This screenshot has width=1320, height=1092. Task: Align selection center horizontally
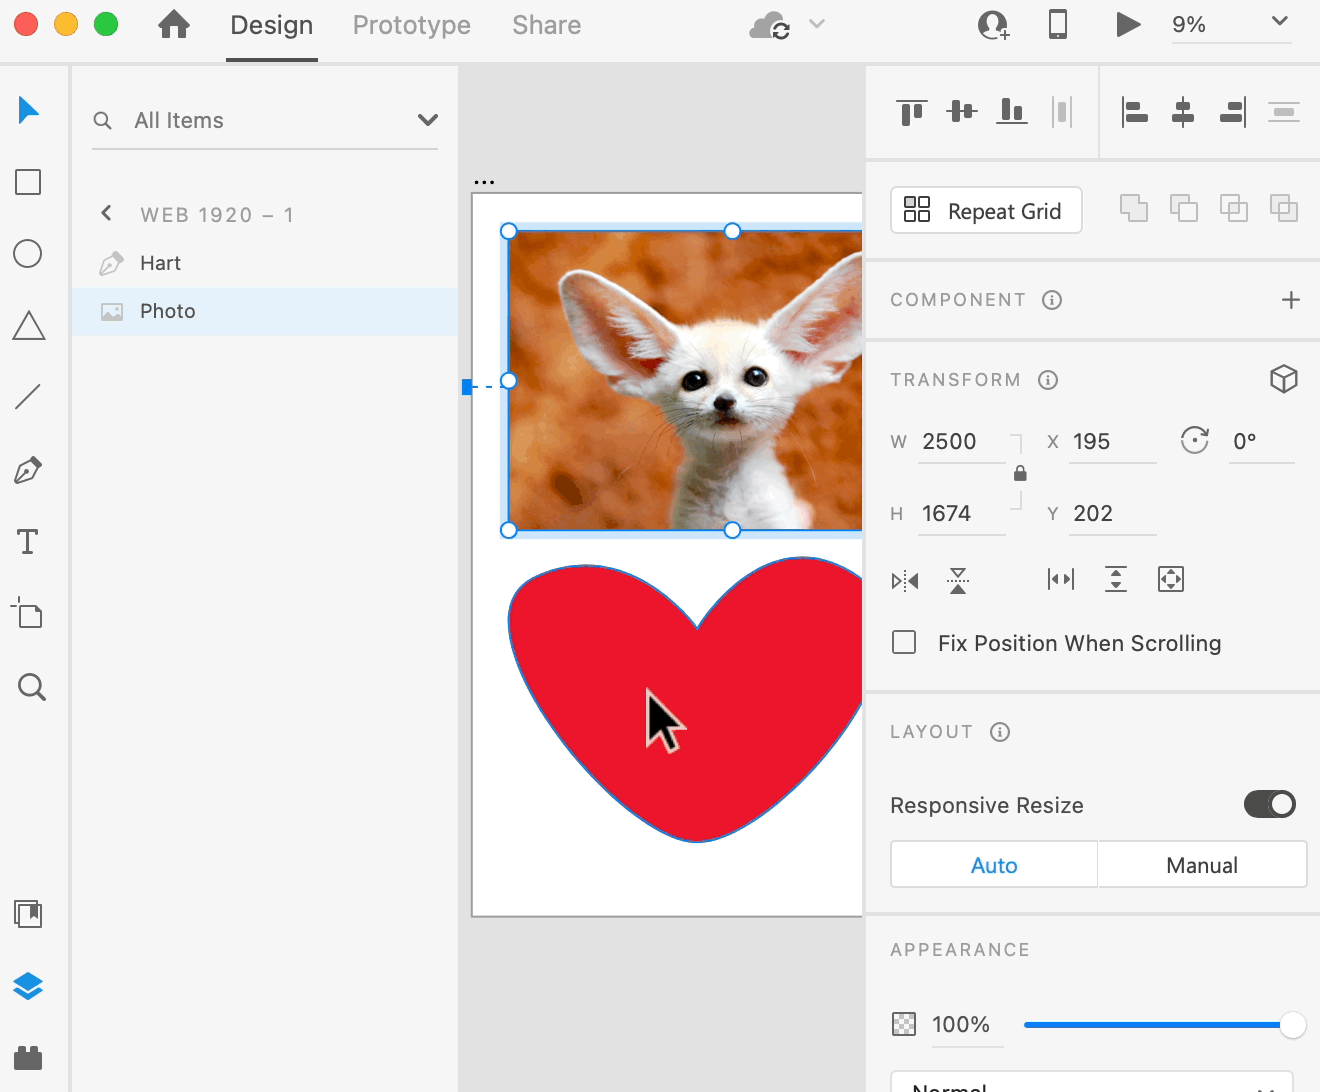(1183, 112)
